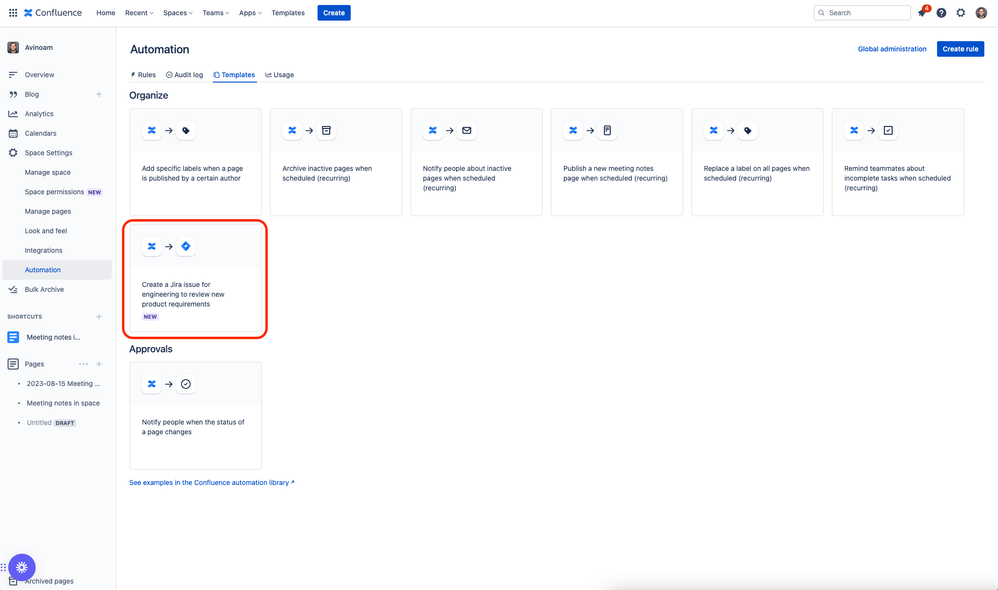Open the settings gear icon
998x590 pixels.
(961, 12)
